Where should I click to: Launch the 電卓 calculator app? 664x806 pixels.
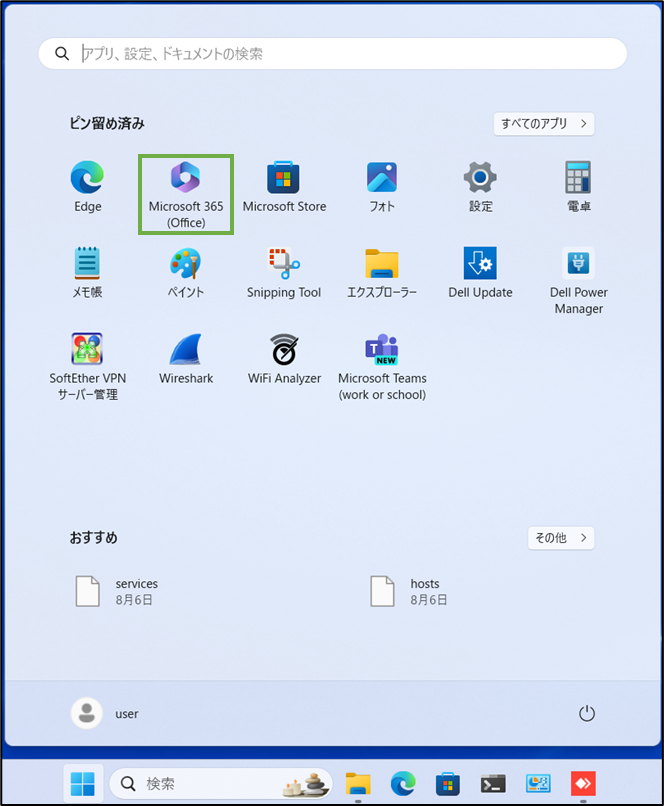(x=578, y=187)
